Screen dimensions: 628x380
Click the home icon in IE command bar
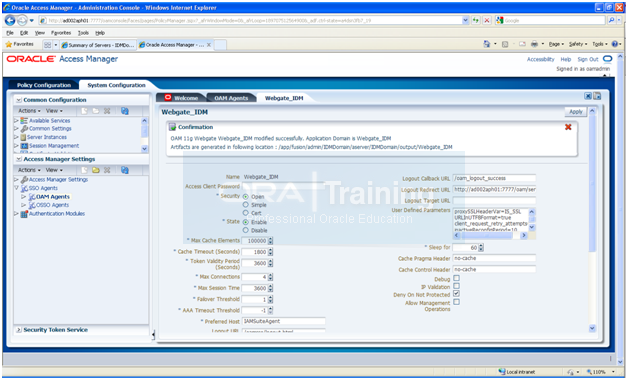487,44
